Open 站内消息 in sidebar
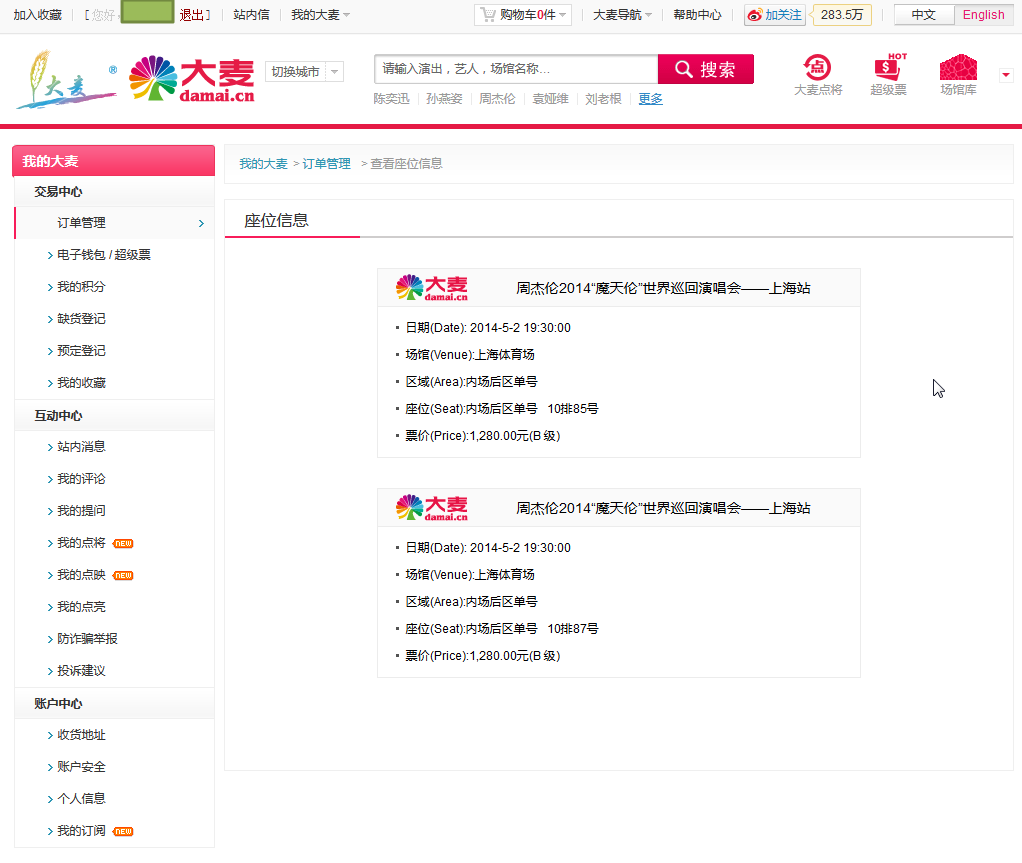 [x=81, y=446]
